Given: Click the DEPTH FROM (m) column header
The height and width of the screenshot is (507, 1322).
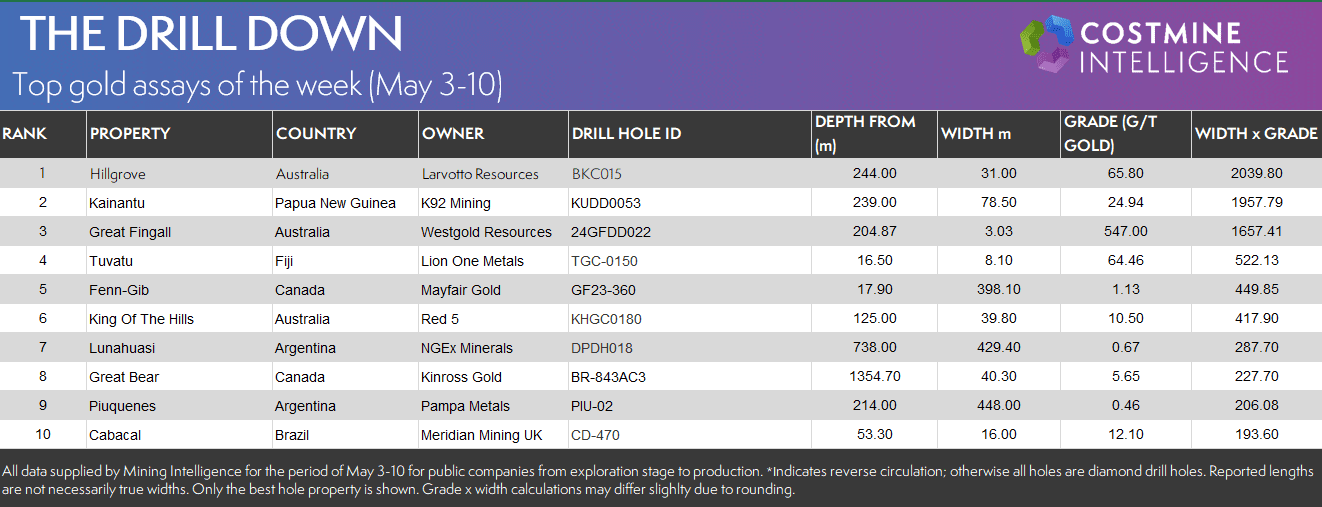Looking at the screenshot, I should [x=865, y=133].
